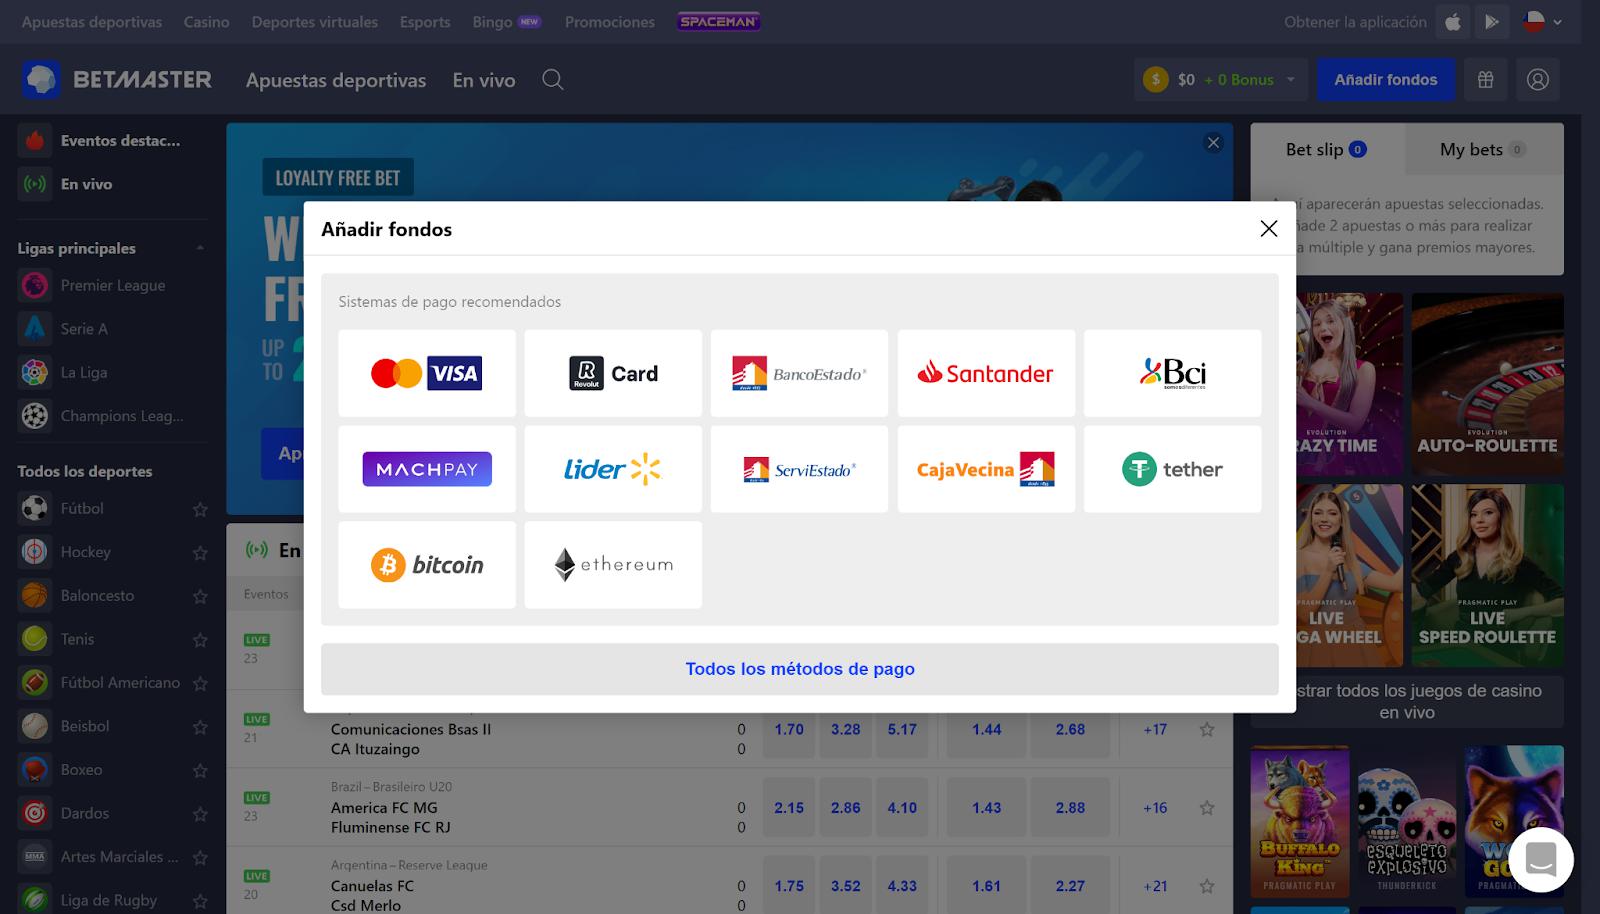The image size is (1600, 914).
Task: Favorite Tenis with its star
Action: pyautogui.click(x=200, y=639)
